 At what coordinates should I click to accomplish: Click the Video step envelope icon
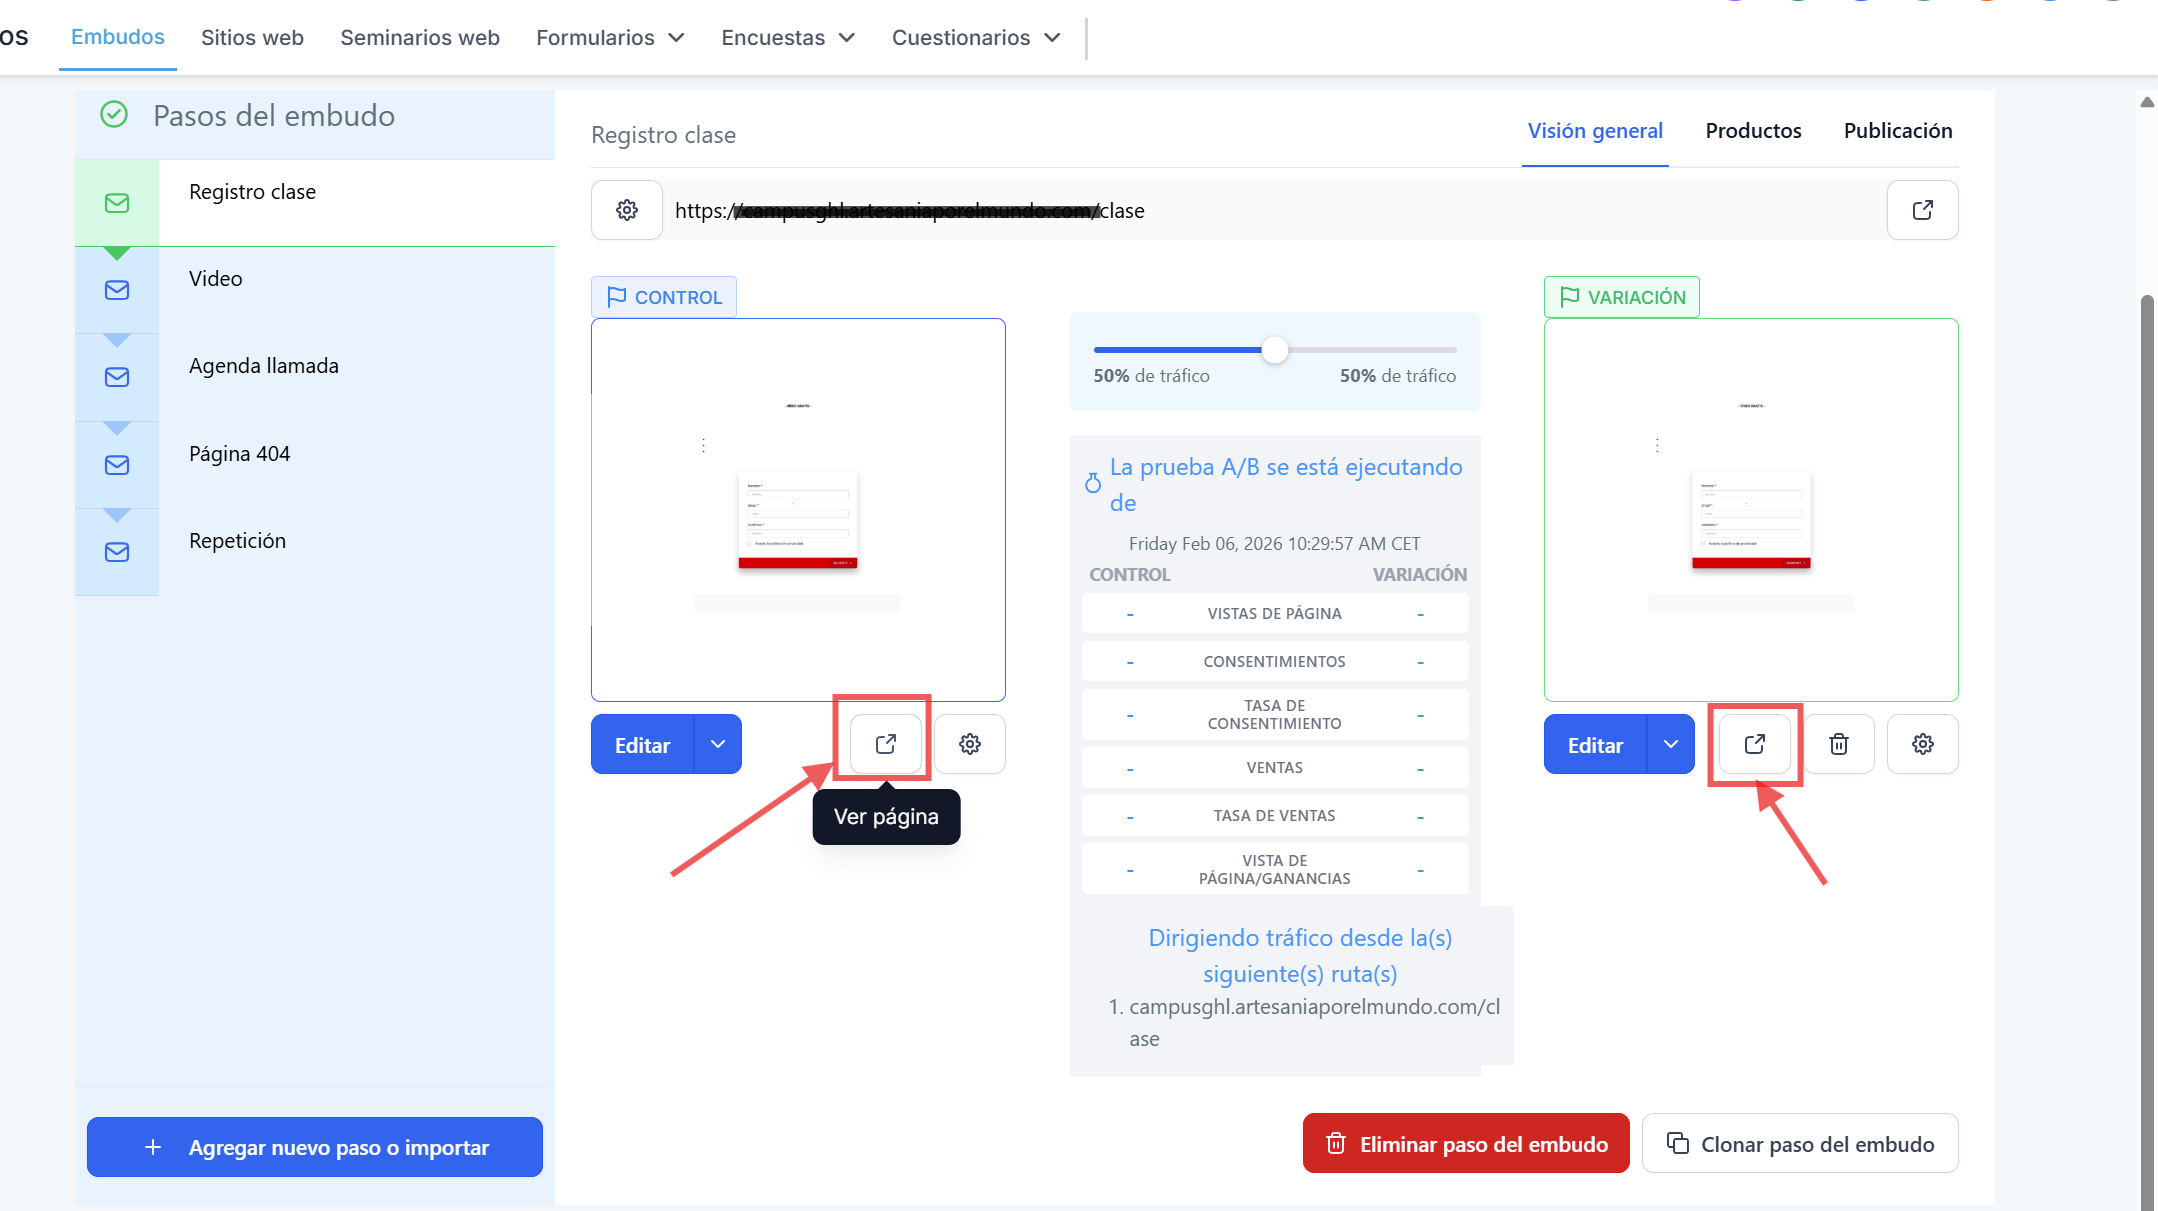click(117, 290)
